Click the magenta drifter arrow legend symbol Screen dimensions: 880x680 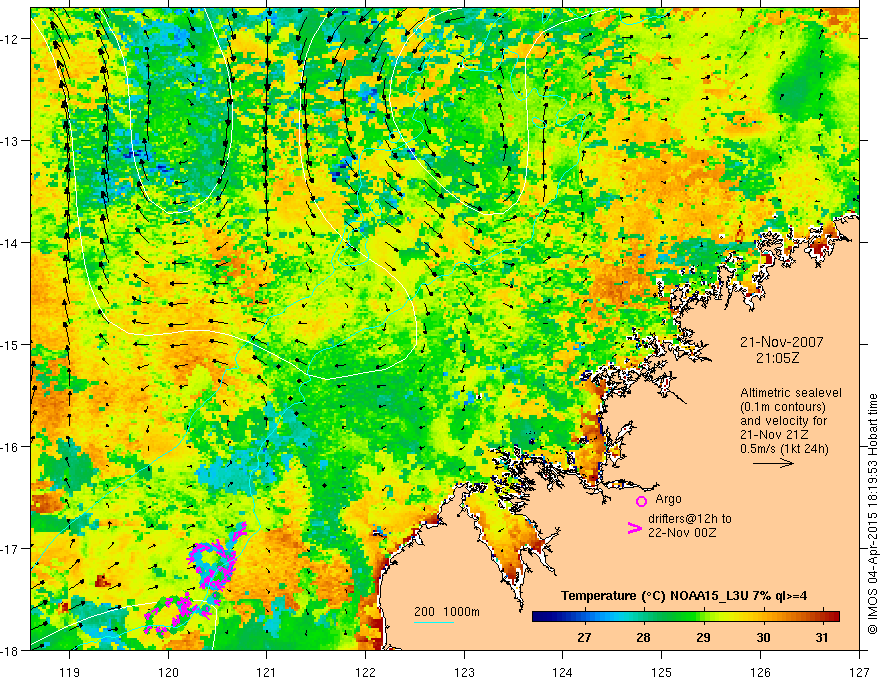(634, 528)
